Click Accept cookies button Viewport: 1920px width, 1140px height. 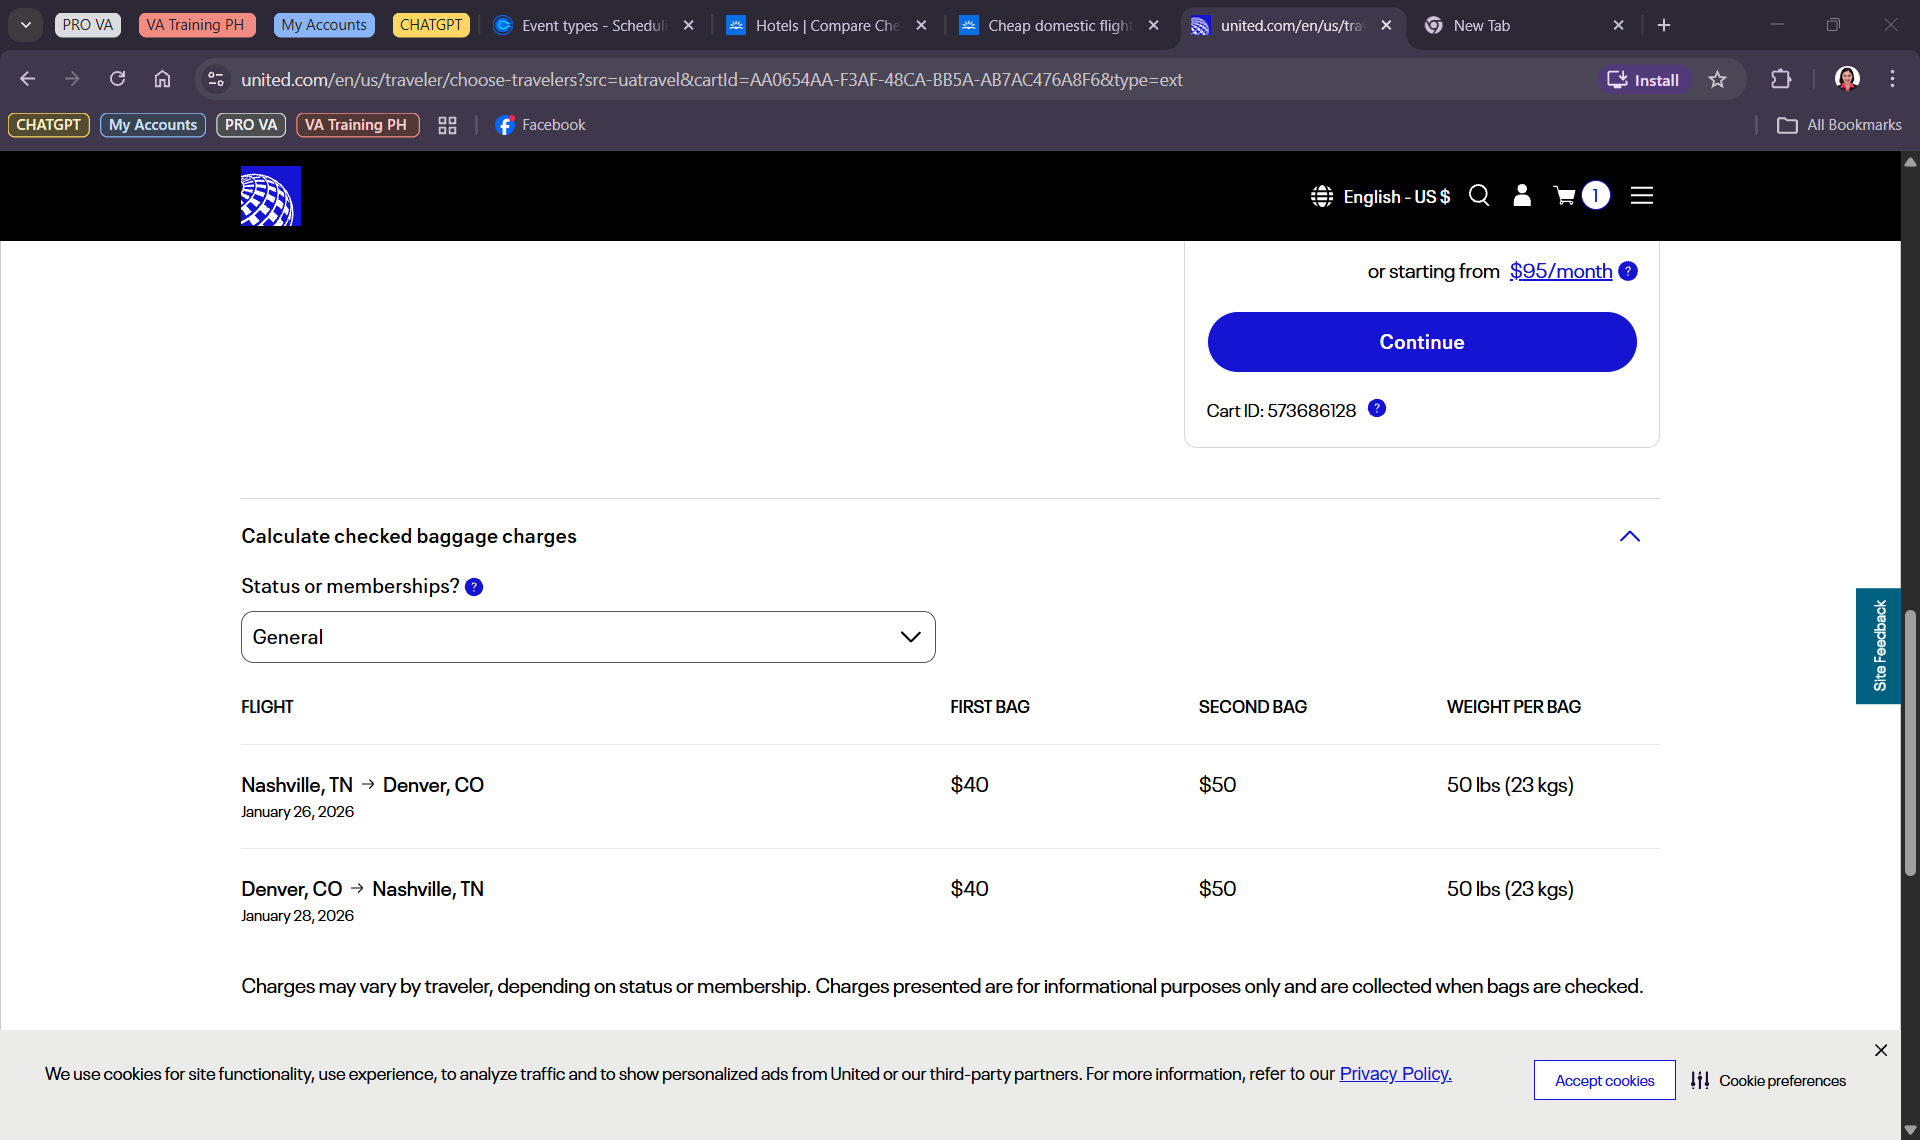(1604, 1080)
